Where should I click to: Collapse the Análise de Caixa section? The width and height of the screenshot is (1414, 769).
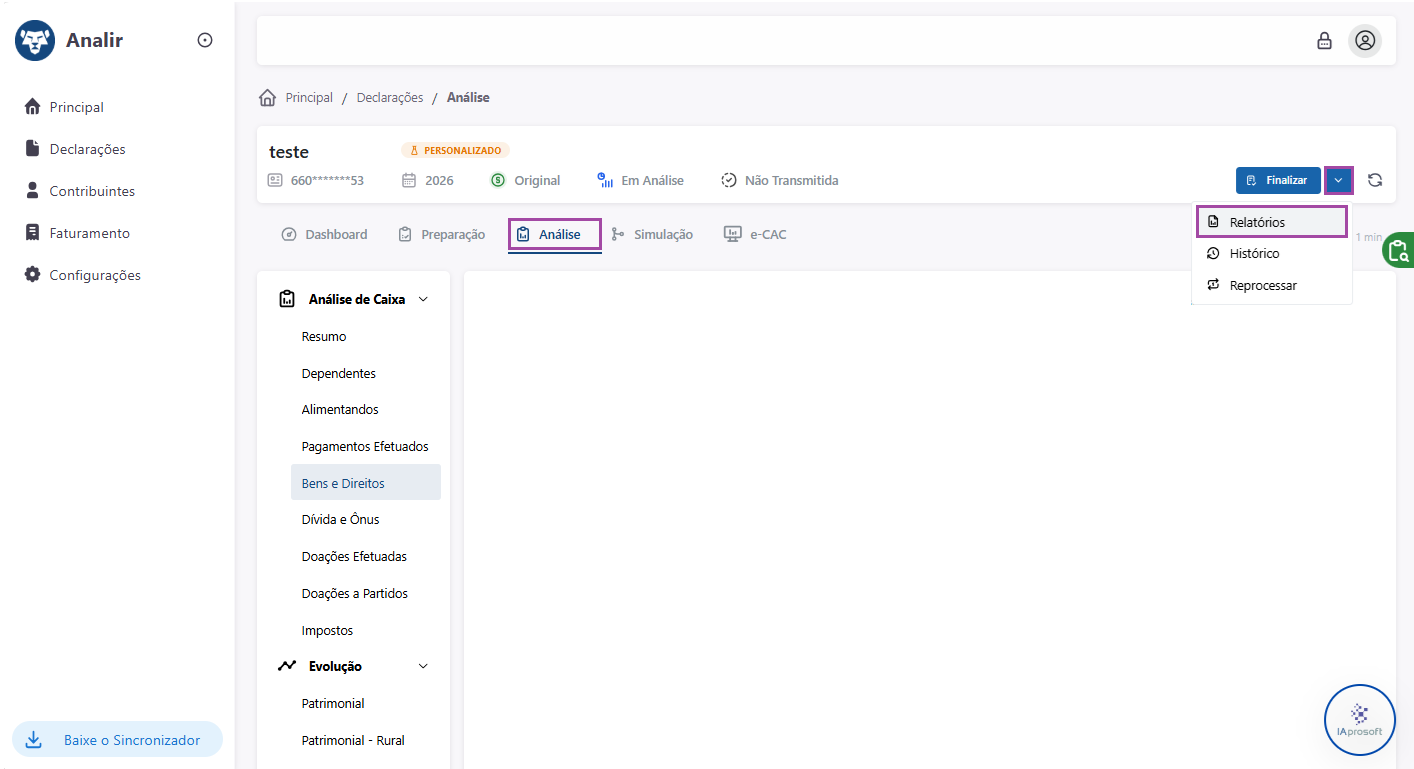click(x=423, y=299)
